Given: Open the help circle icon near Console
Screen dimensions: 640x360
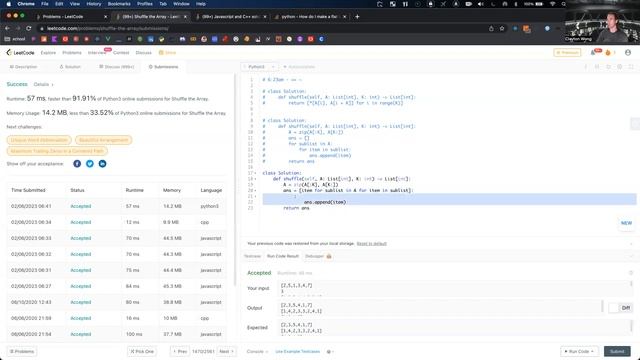Looking at the screenshot, I should tap(329, 351).
